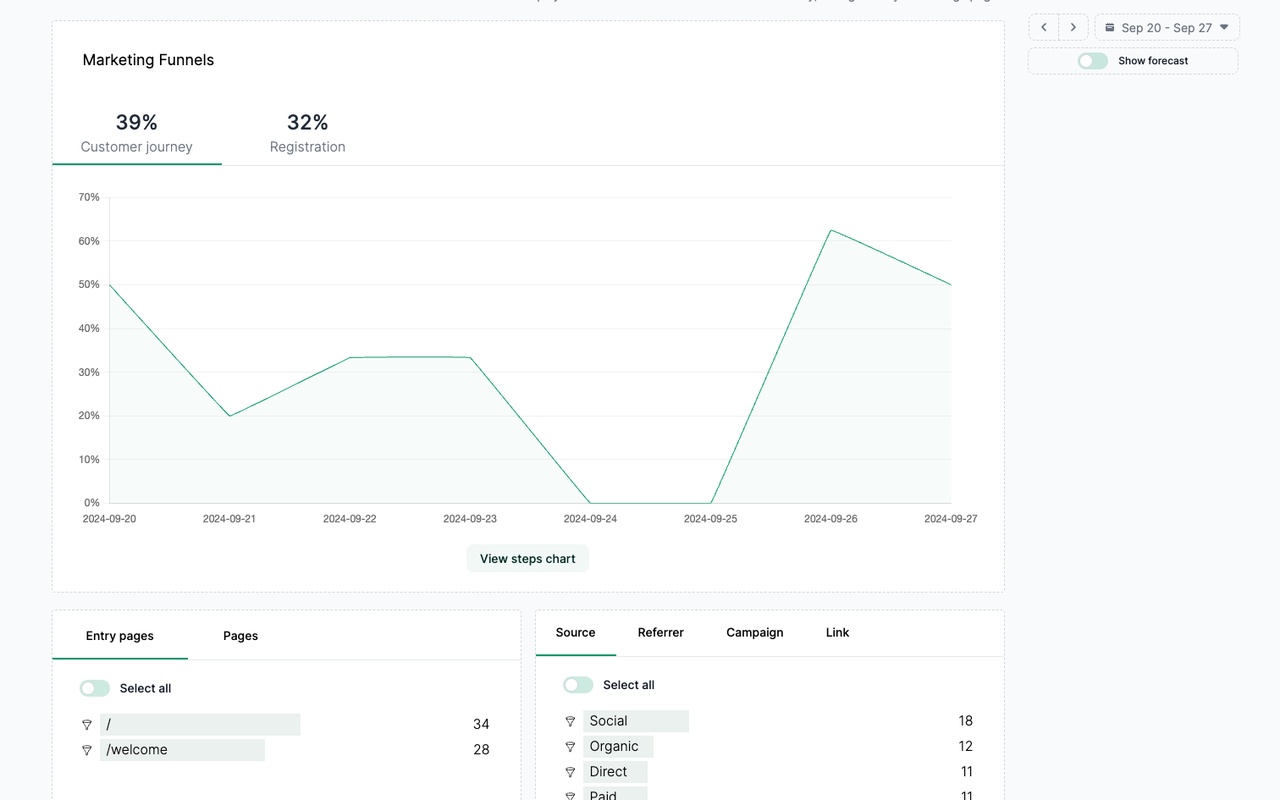
Task: Open the Campaign tab
Action: pyautogui.click(x=754, y=632)
